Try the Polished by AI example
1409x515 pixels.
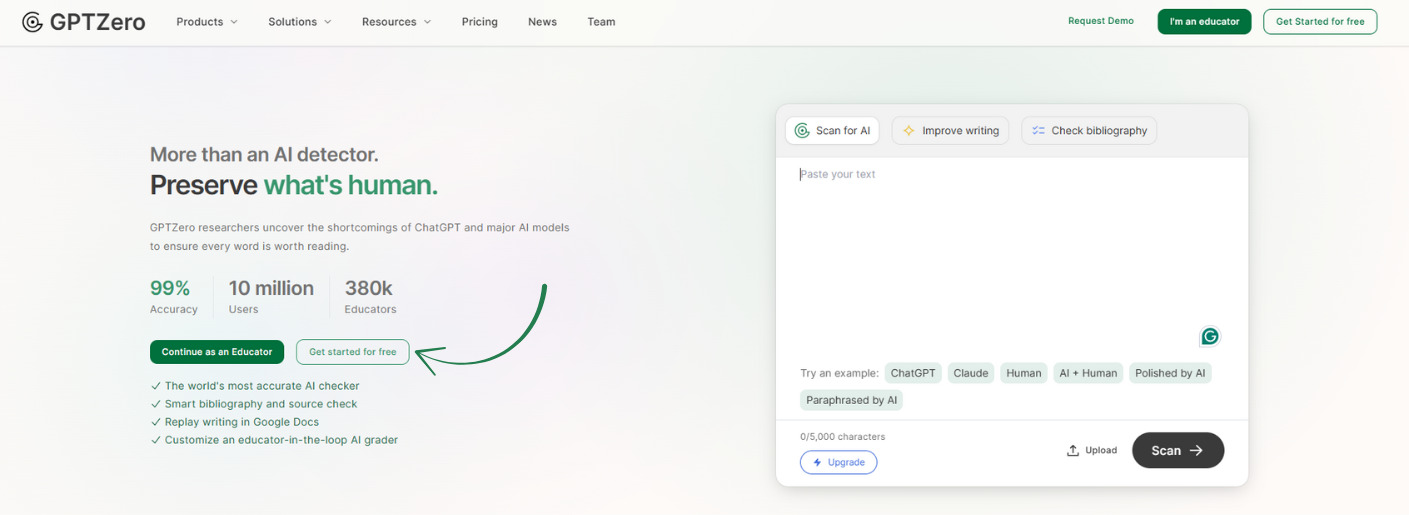pos(1170,373)
